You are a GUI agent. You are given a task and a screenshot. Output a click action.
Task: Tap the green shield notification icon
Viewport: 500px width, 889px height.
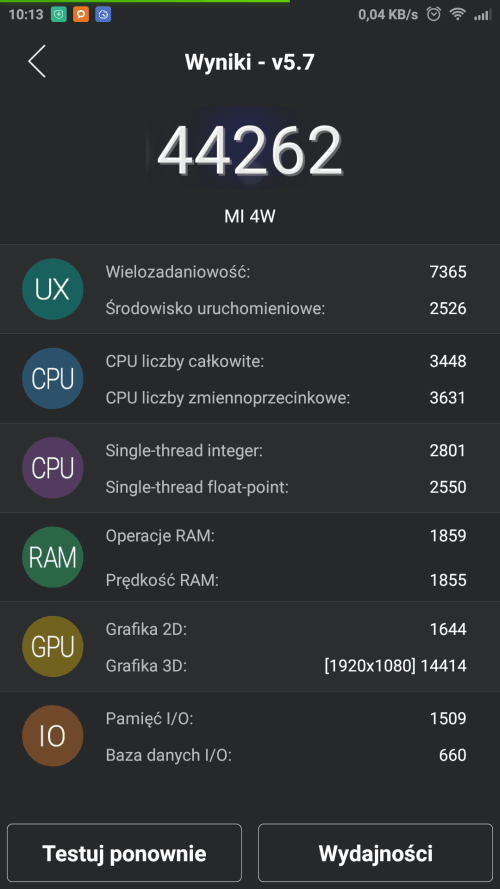[59, 15]
